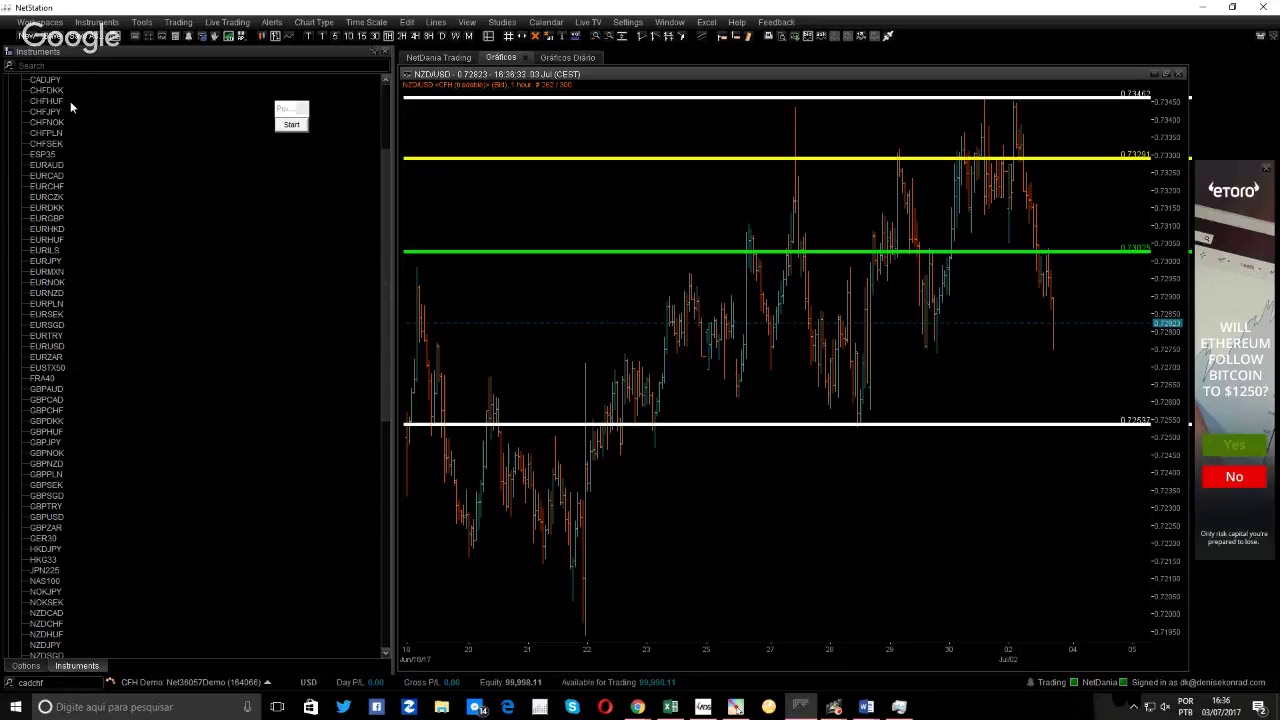Click the green horizontal line on chart

click(776, 251)
